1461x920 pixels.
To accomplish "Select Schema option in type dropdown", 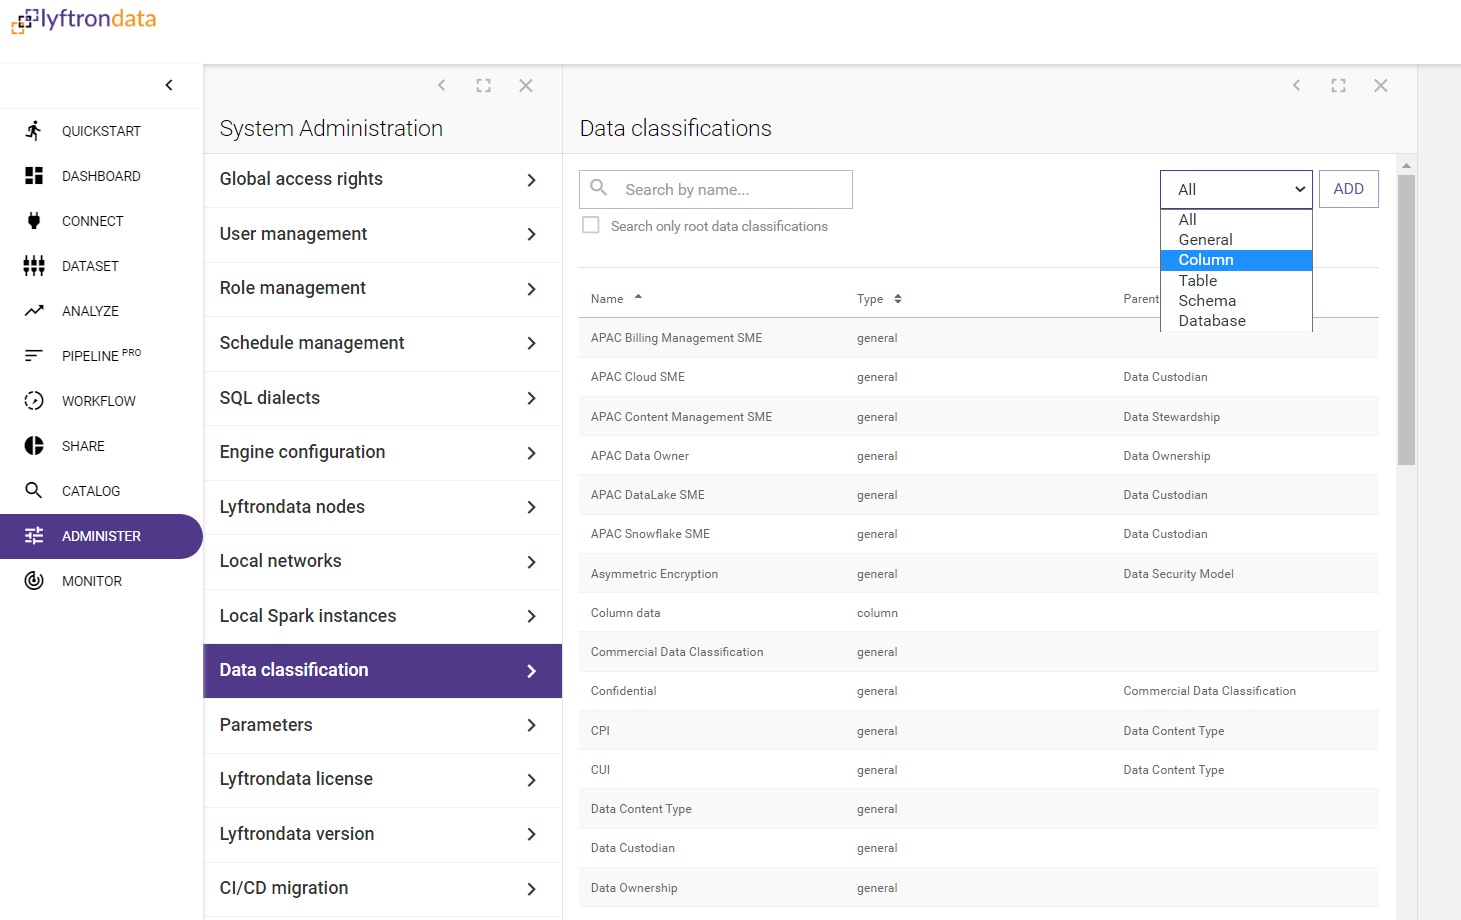I will click(1236, 301).
